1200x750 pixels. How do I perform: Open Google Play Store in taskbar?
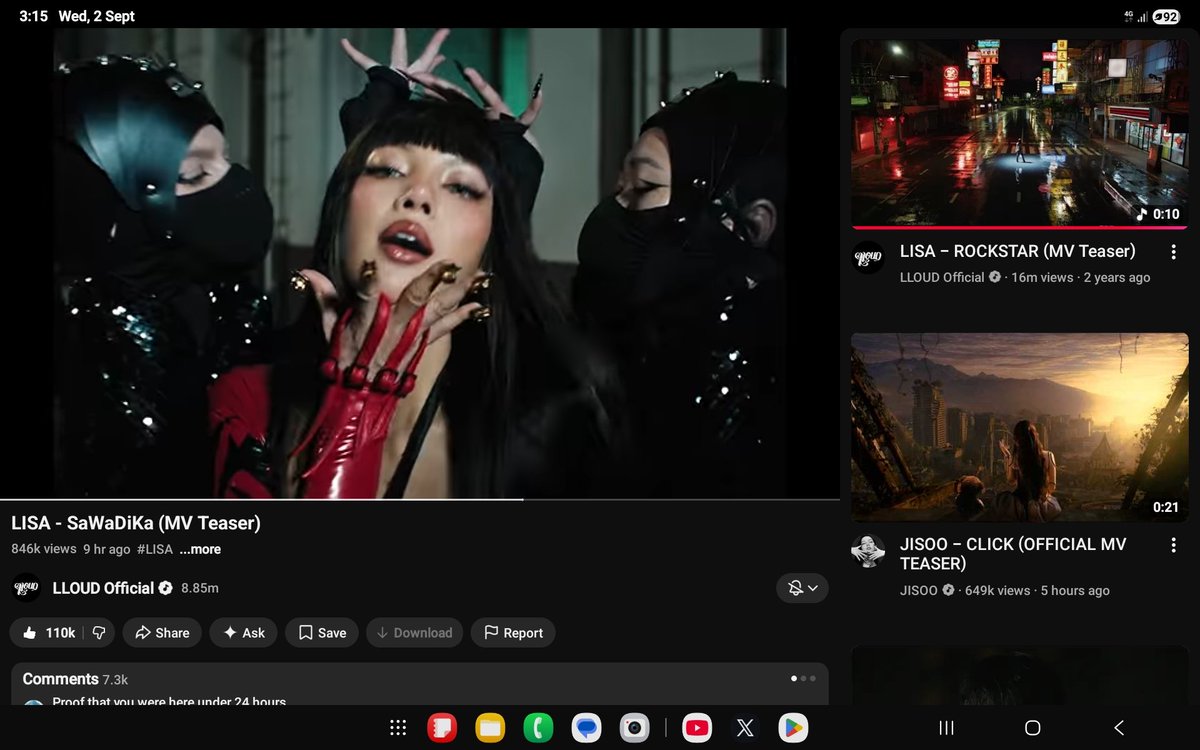[793, 728]
